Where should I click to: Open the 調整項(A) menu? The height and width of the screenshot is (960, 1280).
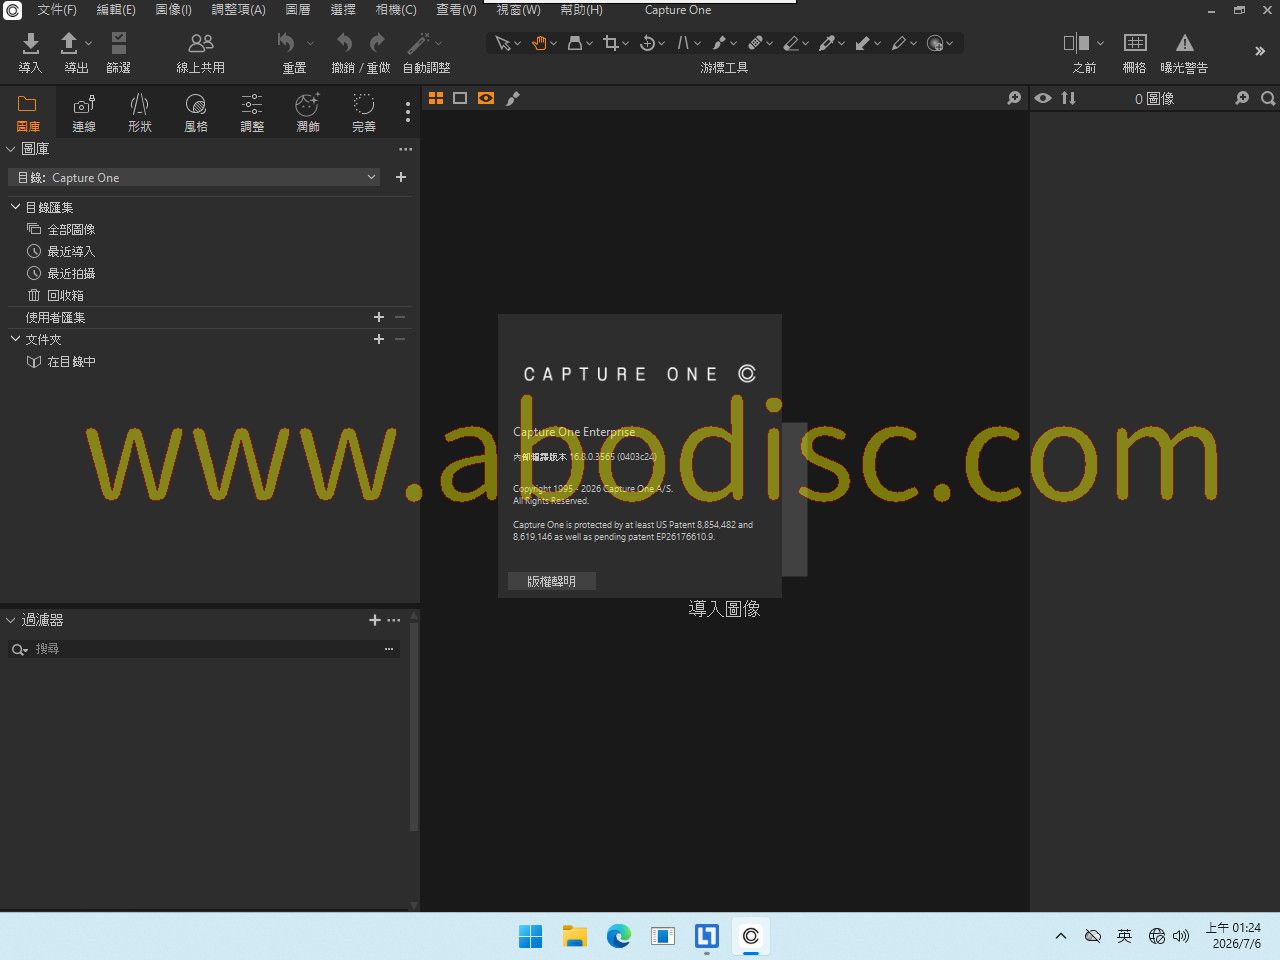pyautogui.click(x=239, y=10)
